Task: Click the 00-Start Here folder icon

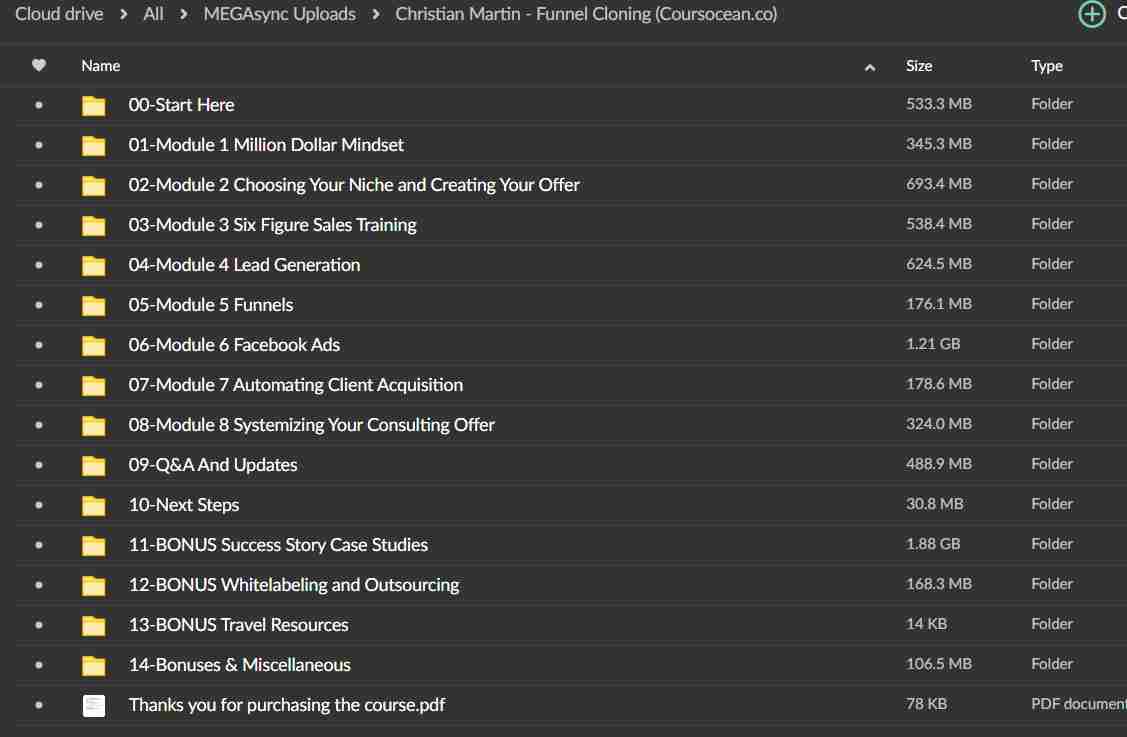Action: click(x=93, y=106)
